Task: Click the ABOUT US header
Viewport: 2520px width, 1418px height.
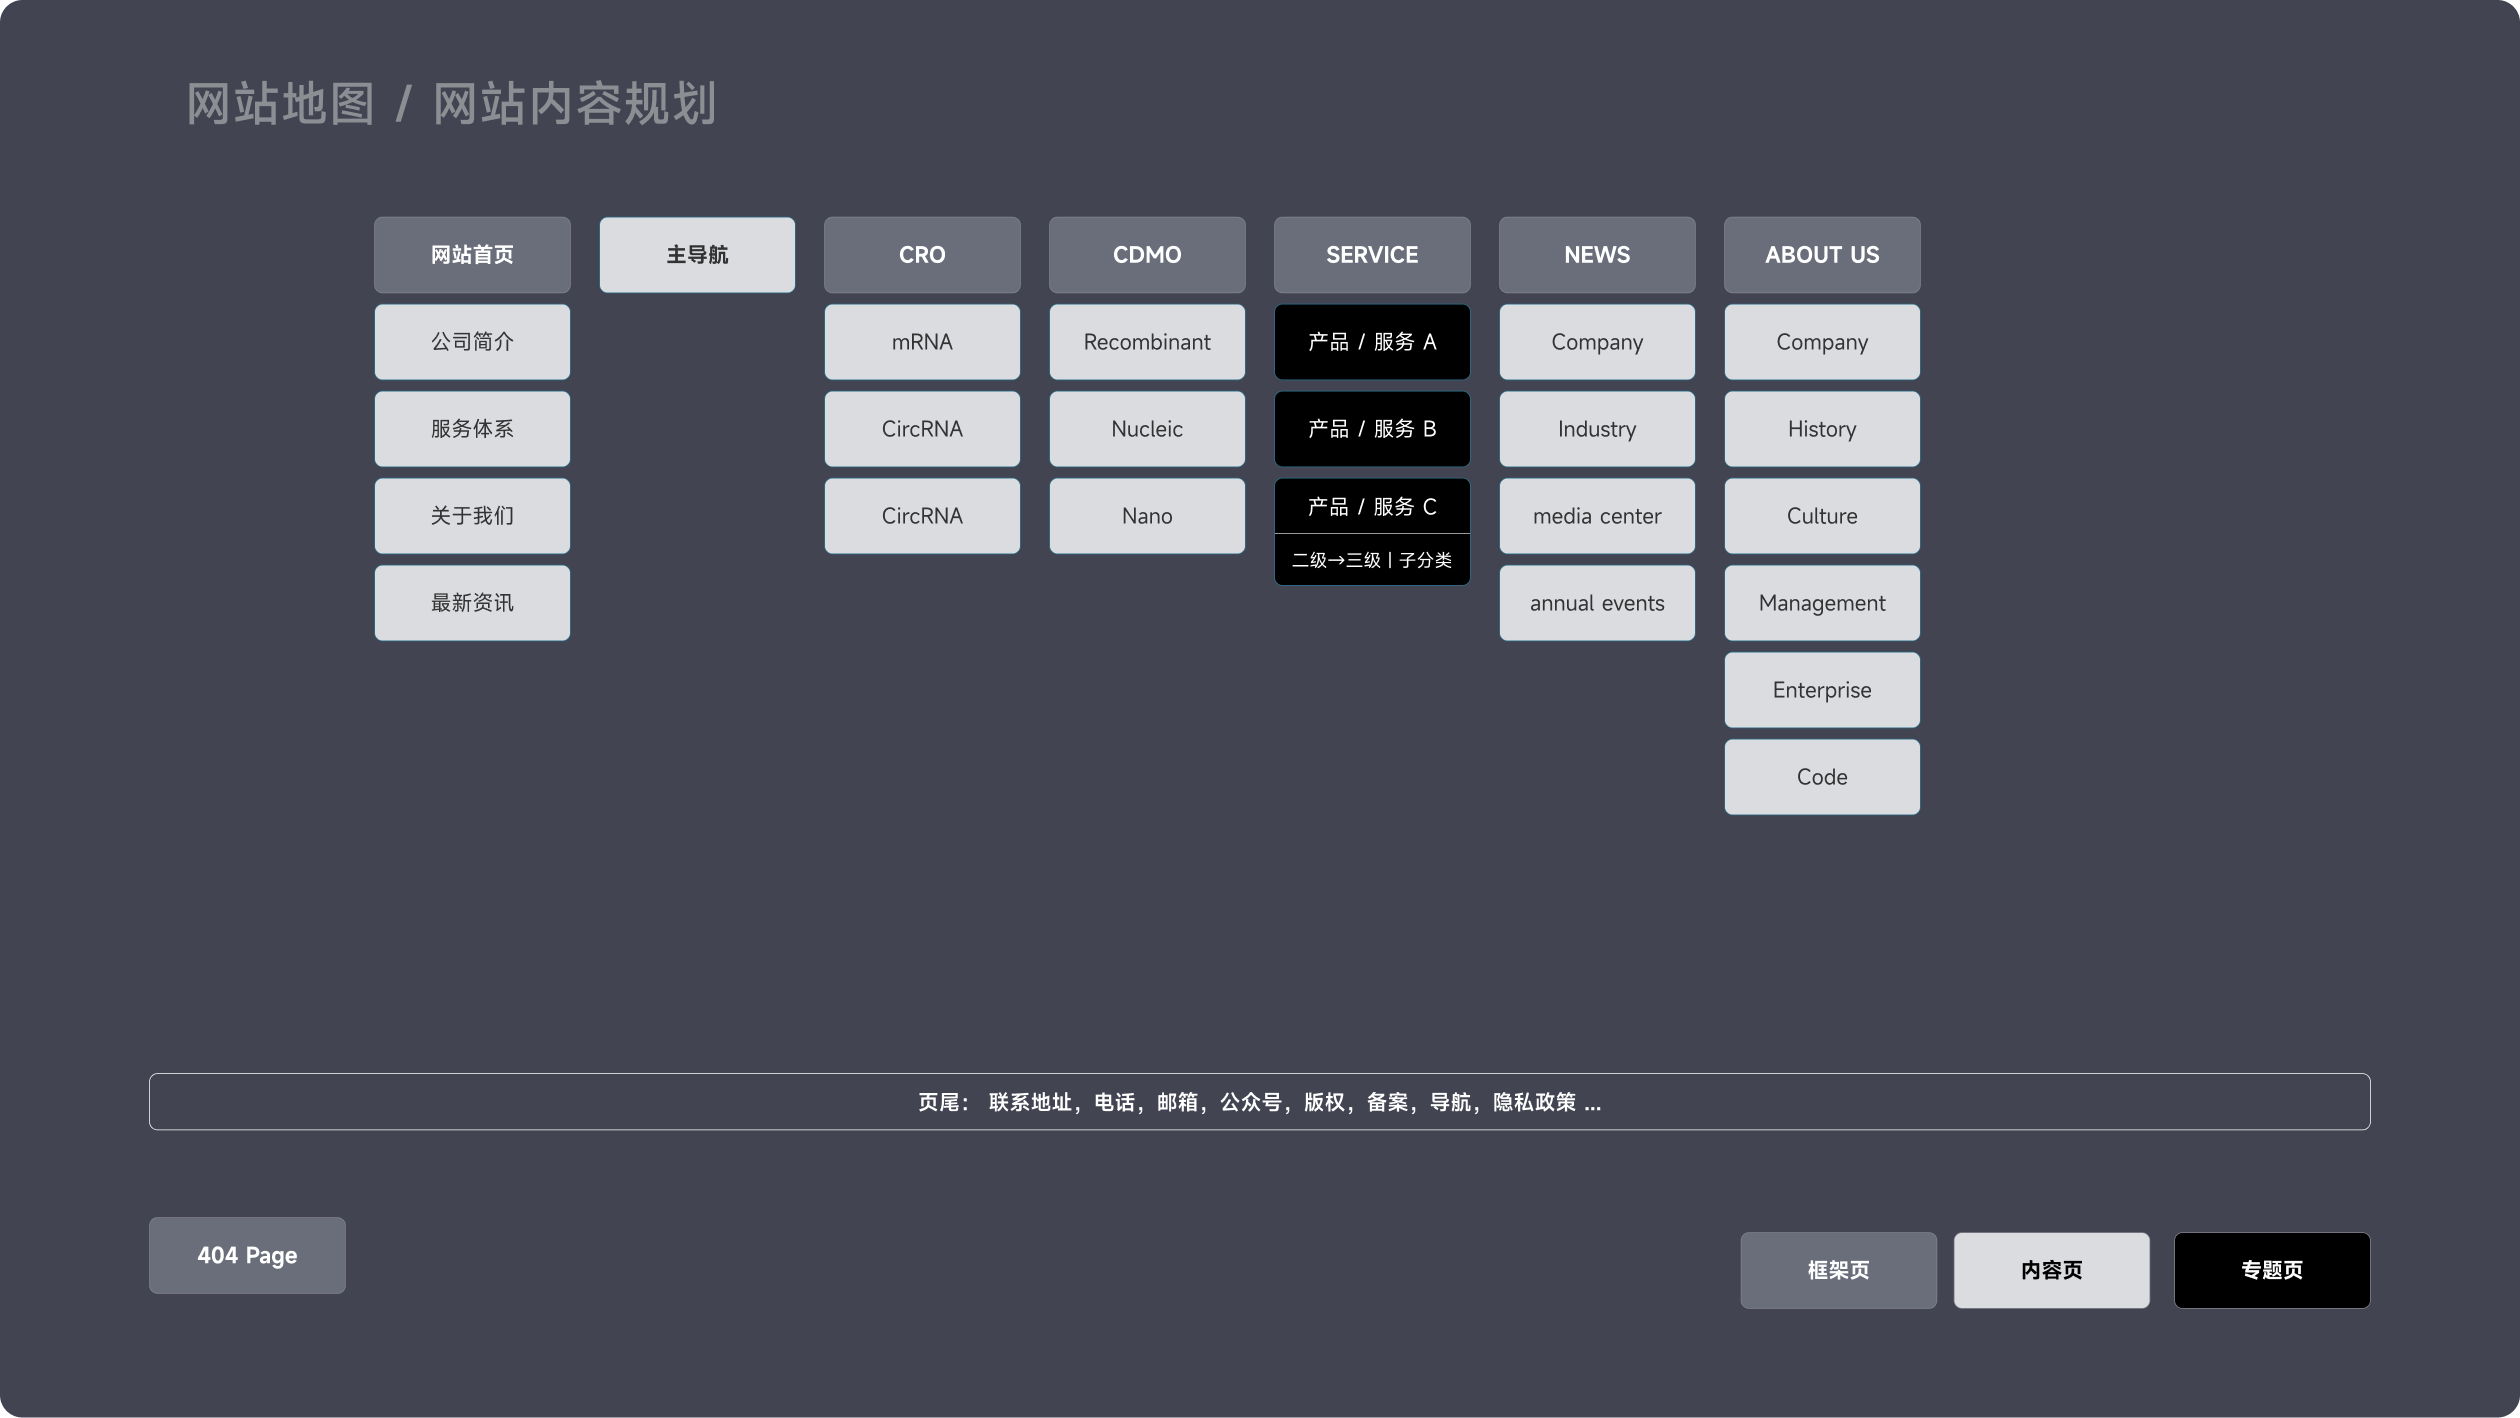Action: [x=1821, y=255]
